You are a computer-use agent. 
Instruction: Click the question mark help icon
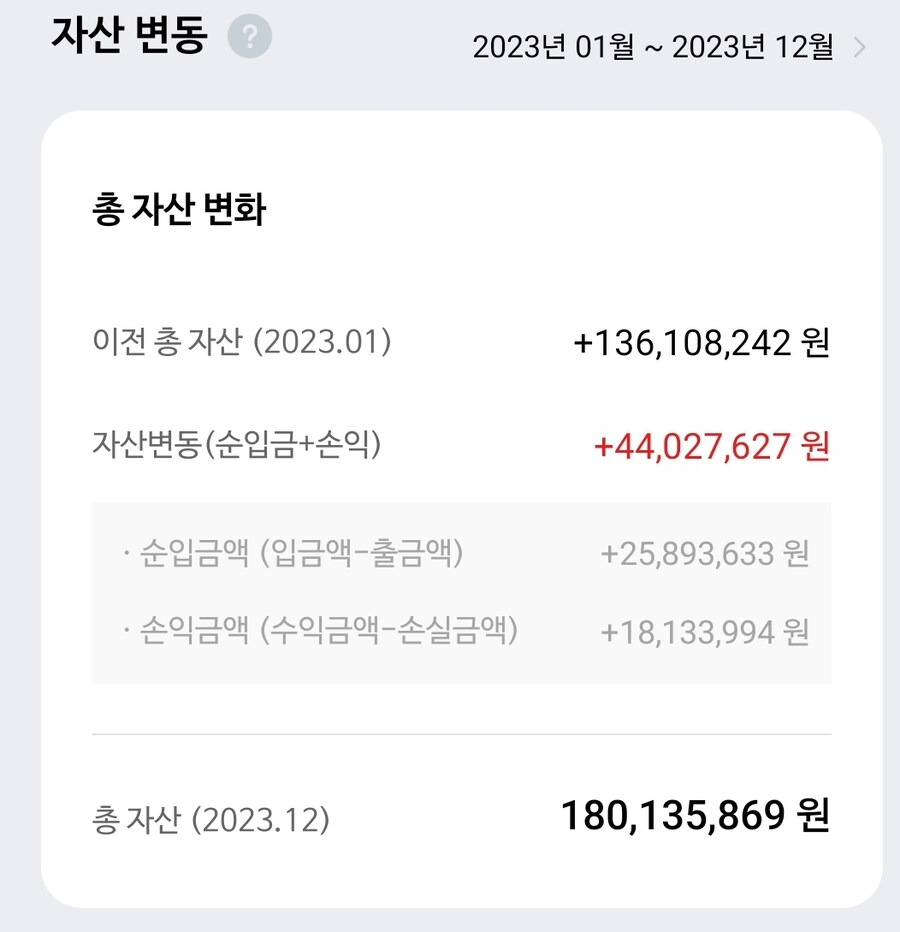tap(249, 38)
